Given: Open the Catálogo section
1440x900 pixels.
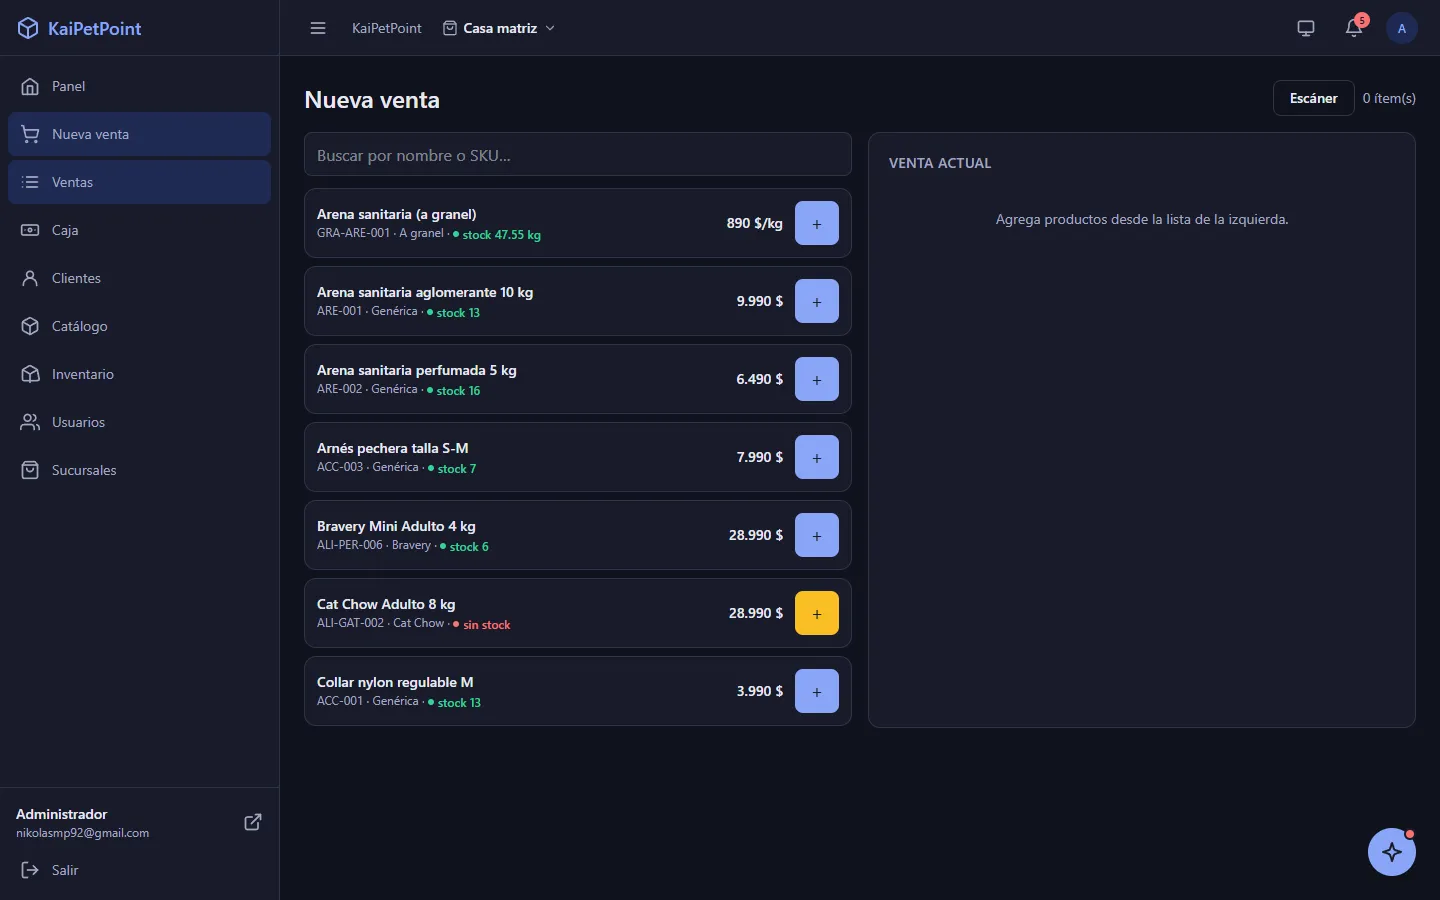Looking at the screenshot, I should pos(139,326).
